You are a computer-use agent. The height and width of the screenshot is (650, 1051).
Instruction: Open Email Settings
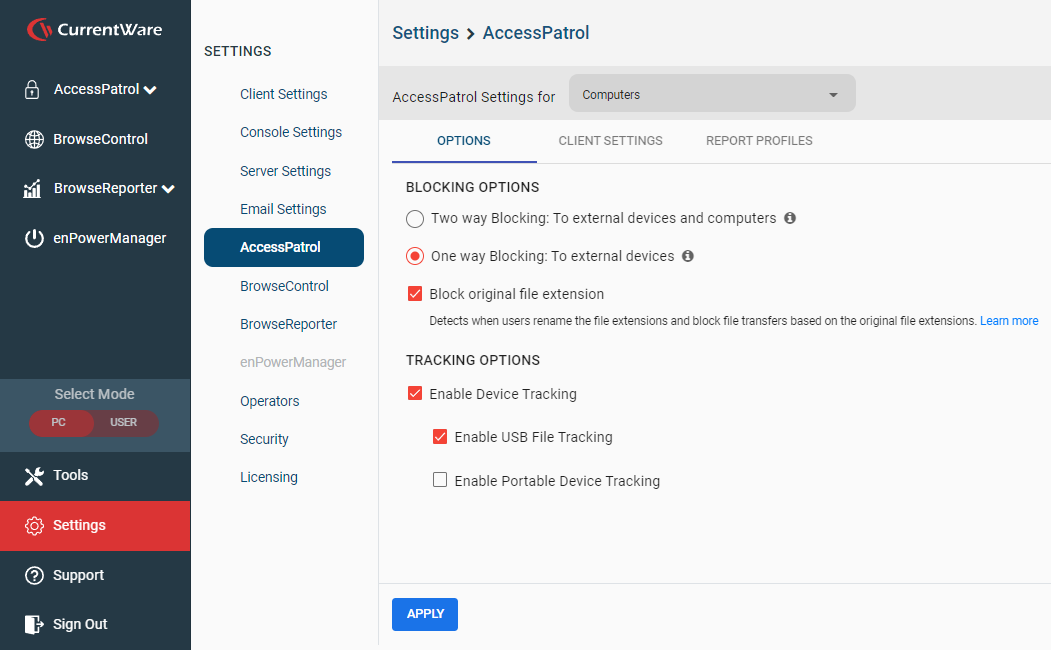coord(283,210)
